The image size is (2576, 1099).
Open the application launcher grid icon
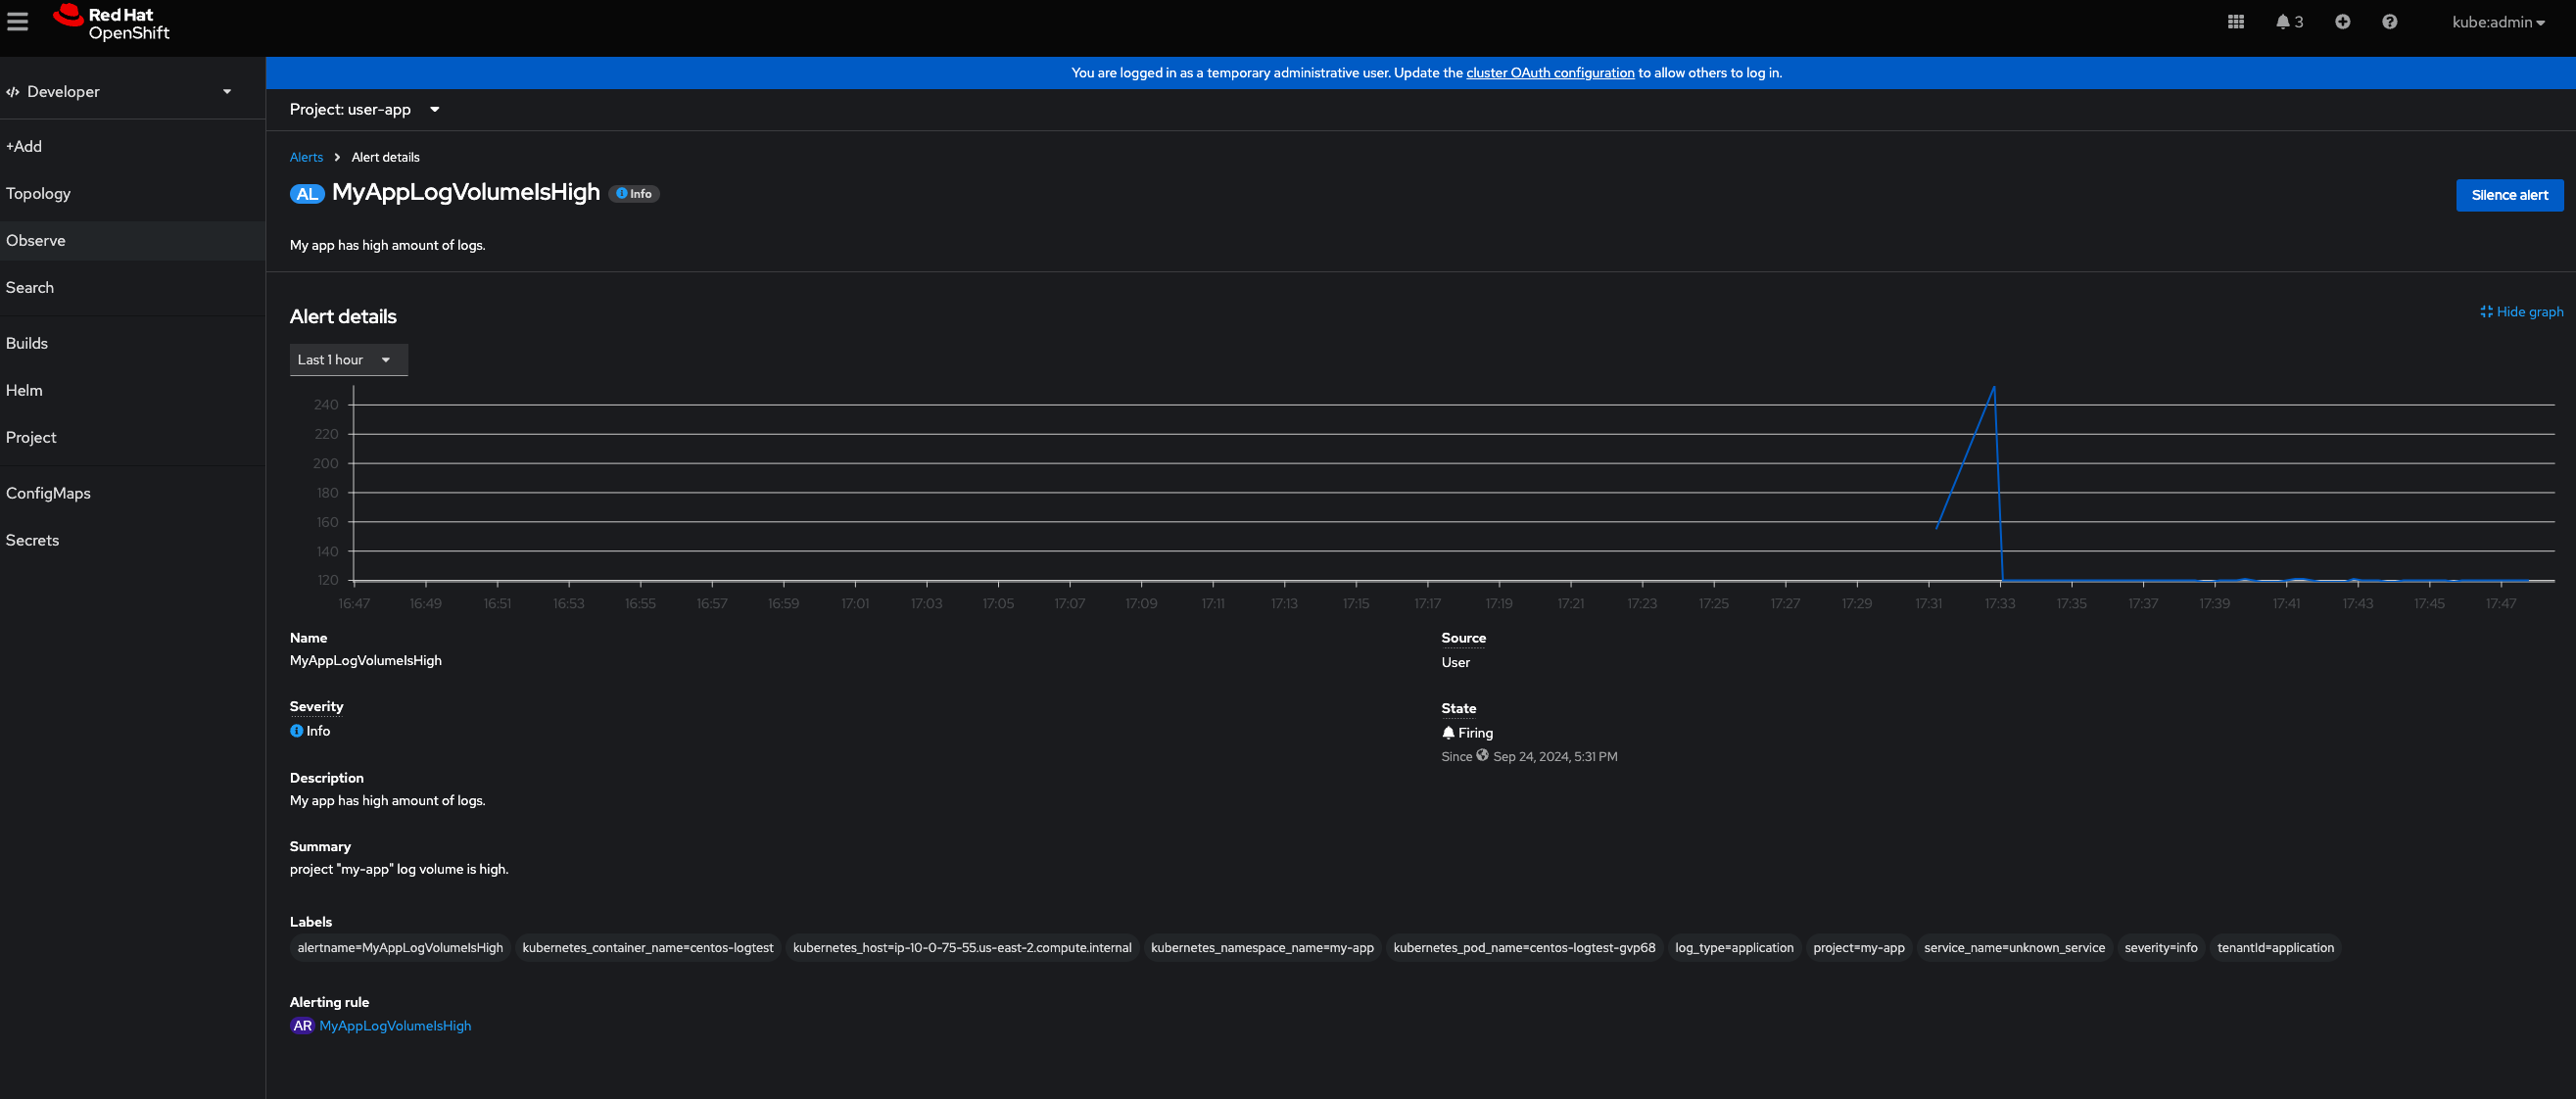point(2235,22)
